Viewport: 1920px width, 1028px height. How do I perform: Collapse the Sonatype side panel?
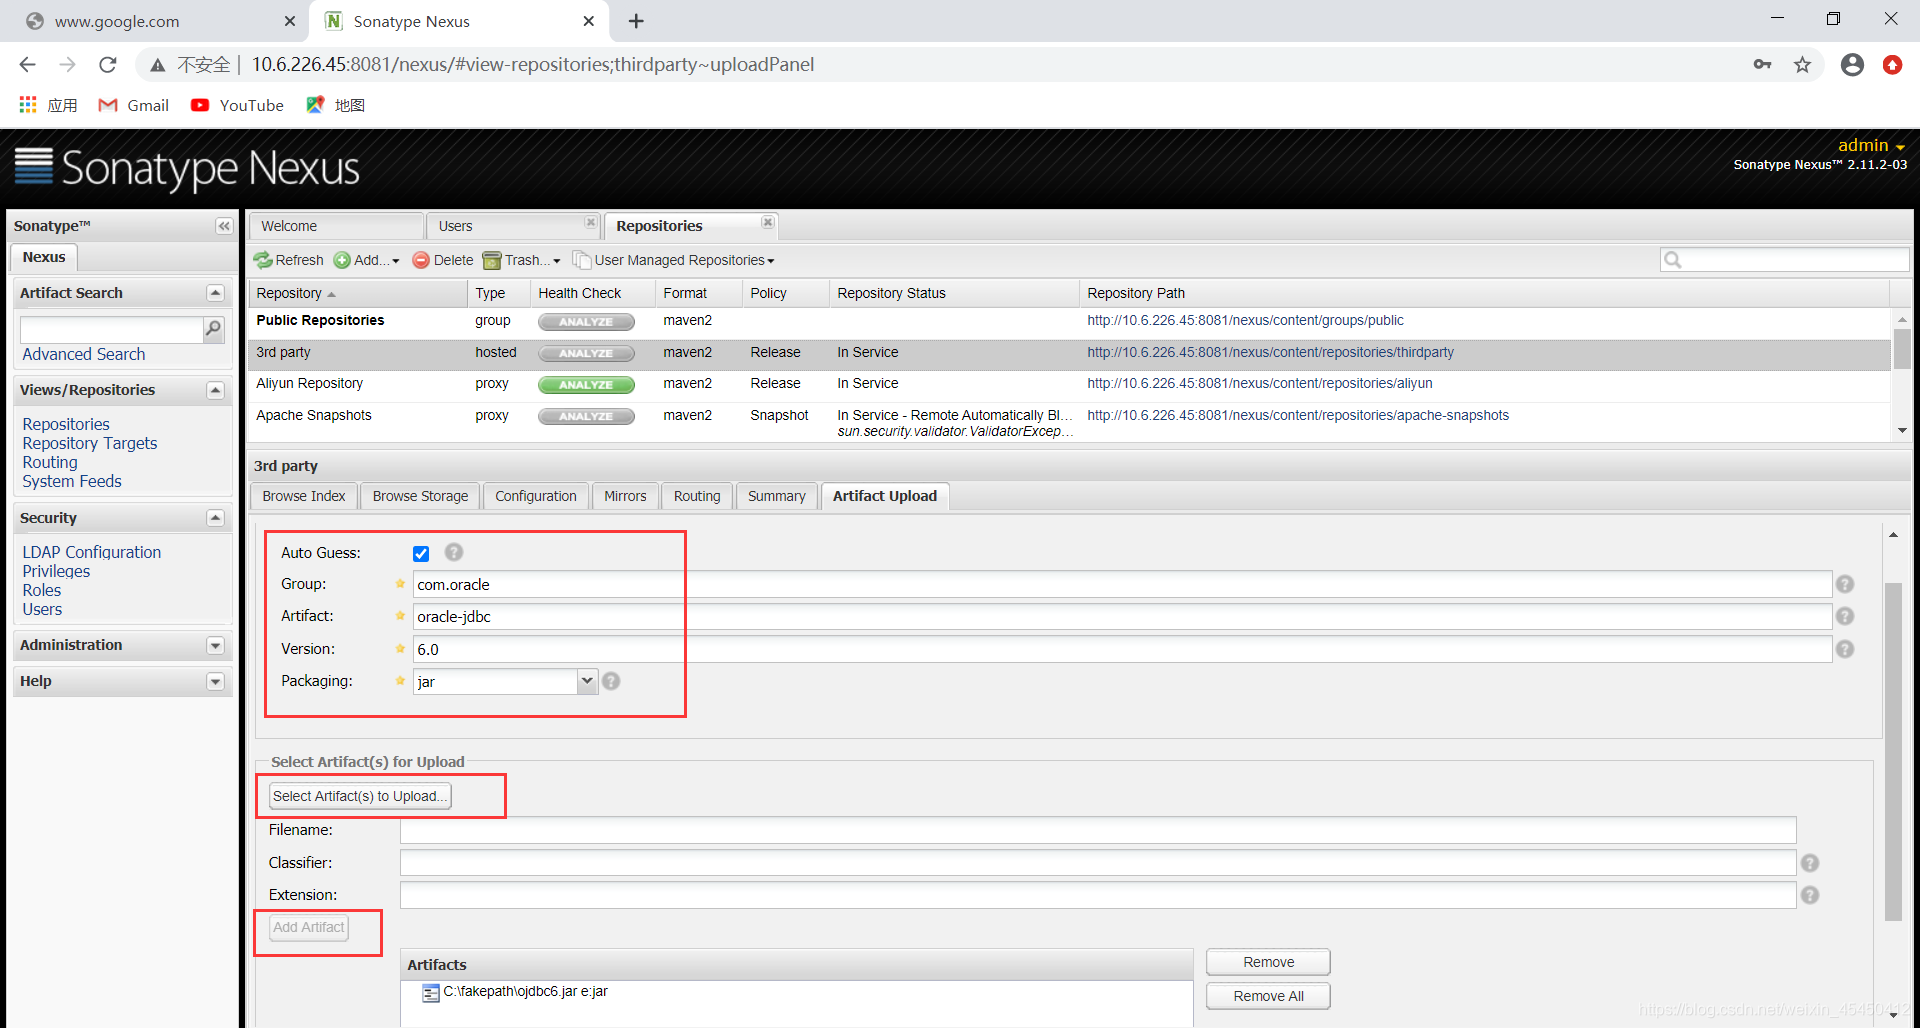224,226
